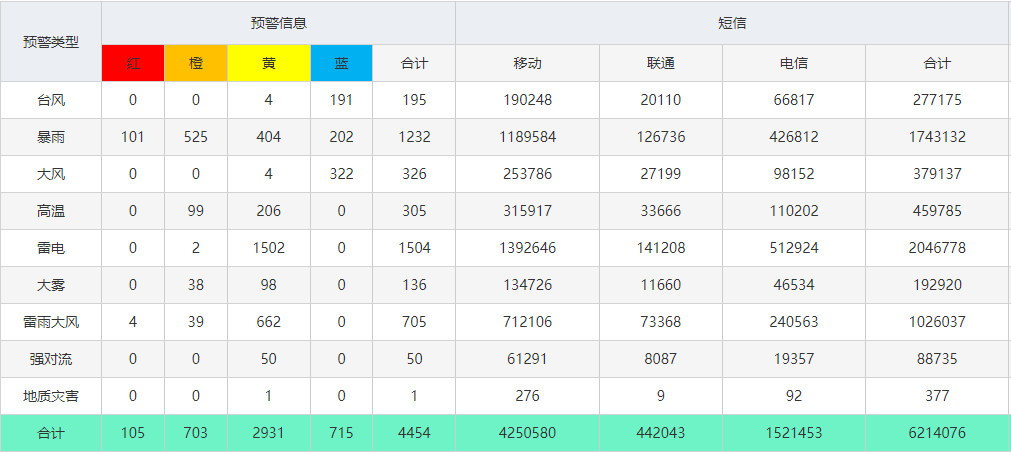The image size is (1011, 453).
Task: Click the 大雾 联通 value 11660
Action: tap(661, 285)
